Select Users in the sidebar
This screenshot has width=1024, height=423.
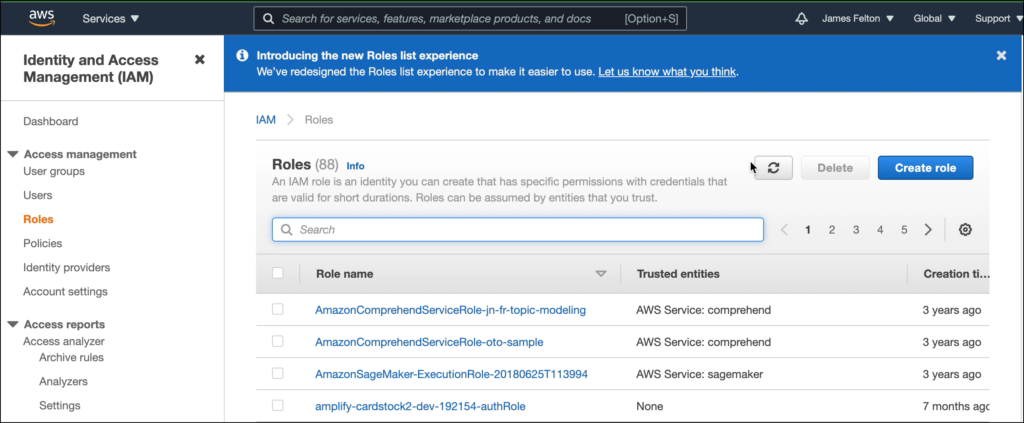(x=37, y=195)
